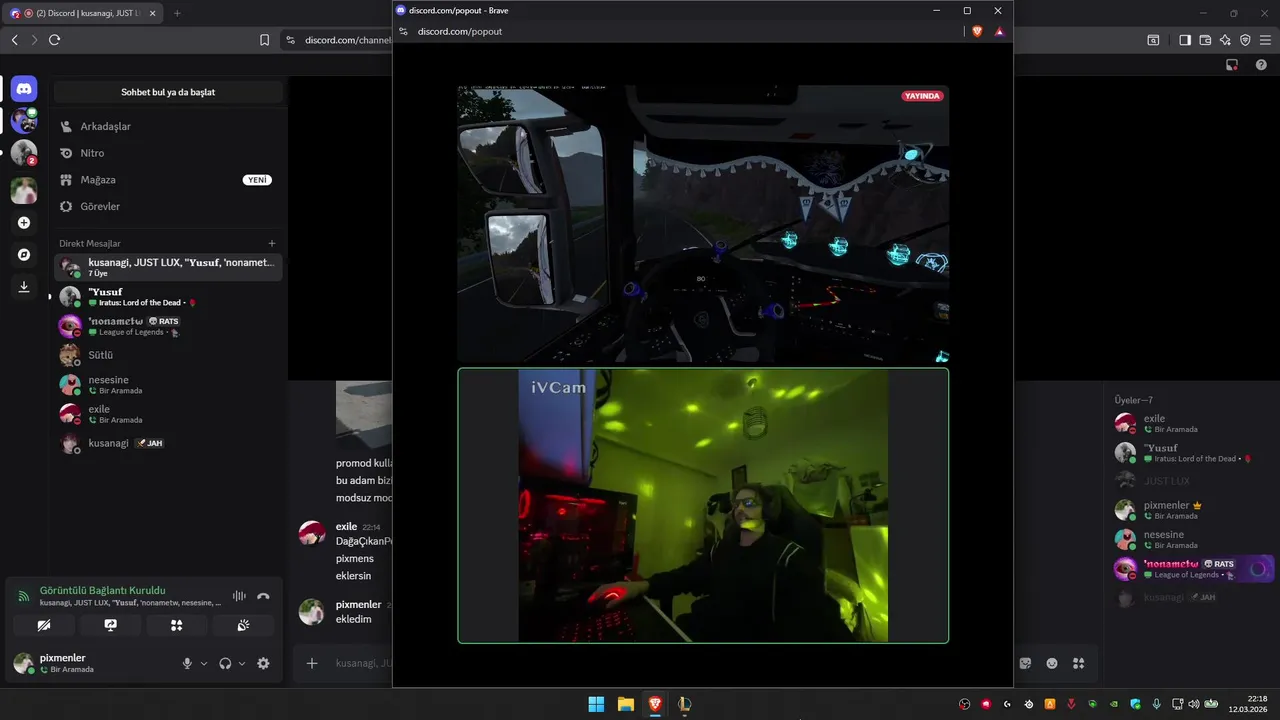Open direct message with "Yusuf

[x=168, y=297]
